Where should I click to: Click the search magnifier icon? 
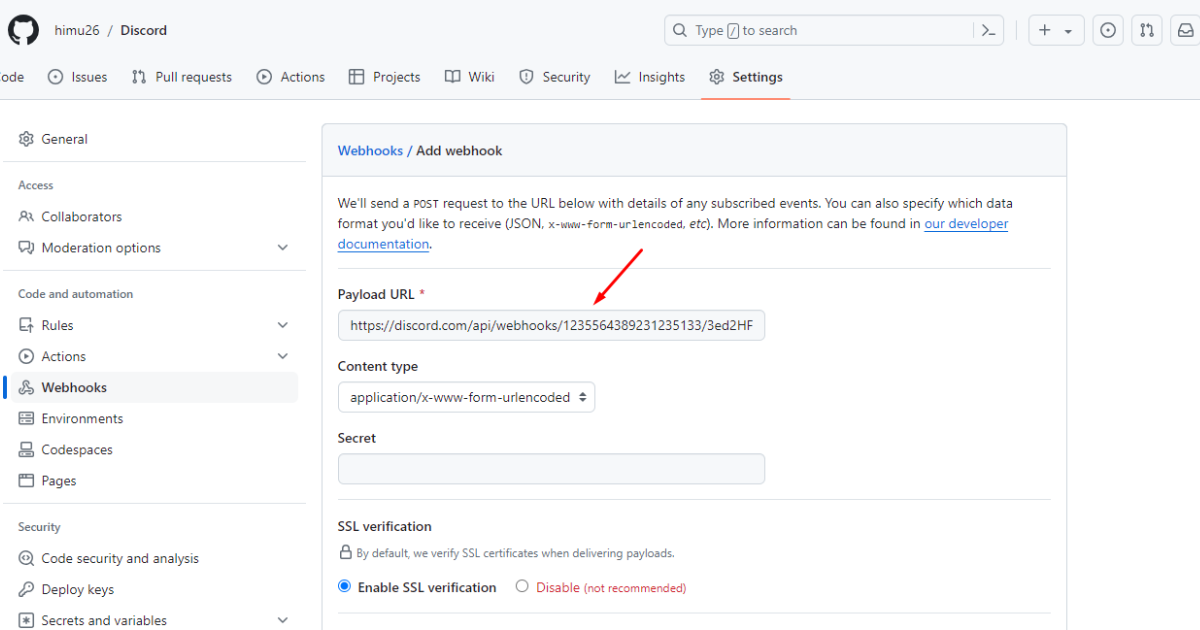pyautogui.click(x=680, y=30)
